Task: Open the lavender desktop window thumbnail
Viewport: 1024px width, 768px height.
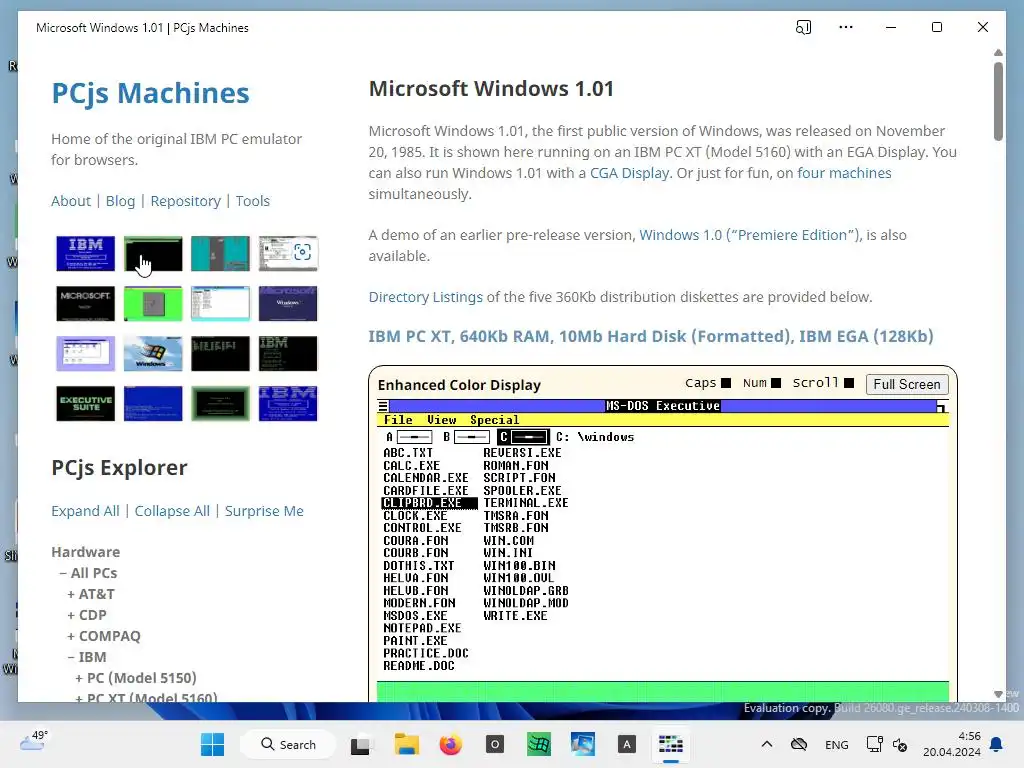Action: pos(86,353)
